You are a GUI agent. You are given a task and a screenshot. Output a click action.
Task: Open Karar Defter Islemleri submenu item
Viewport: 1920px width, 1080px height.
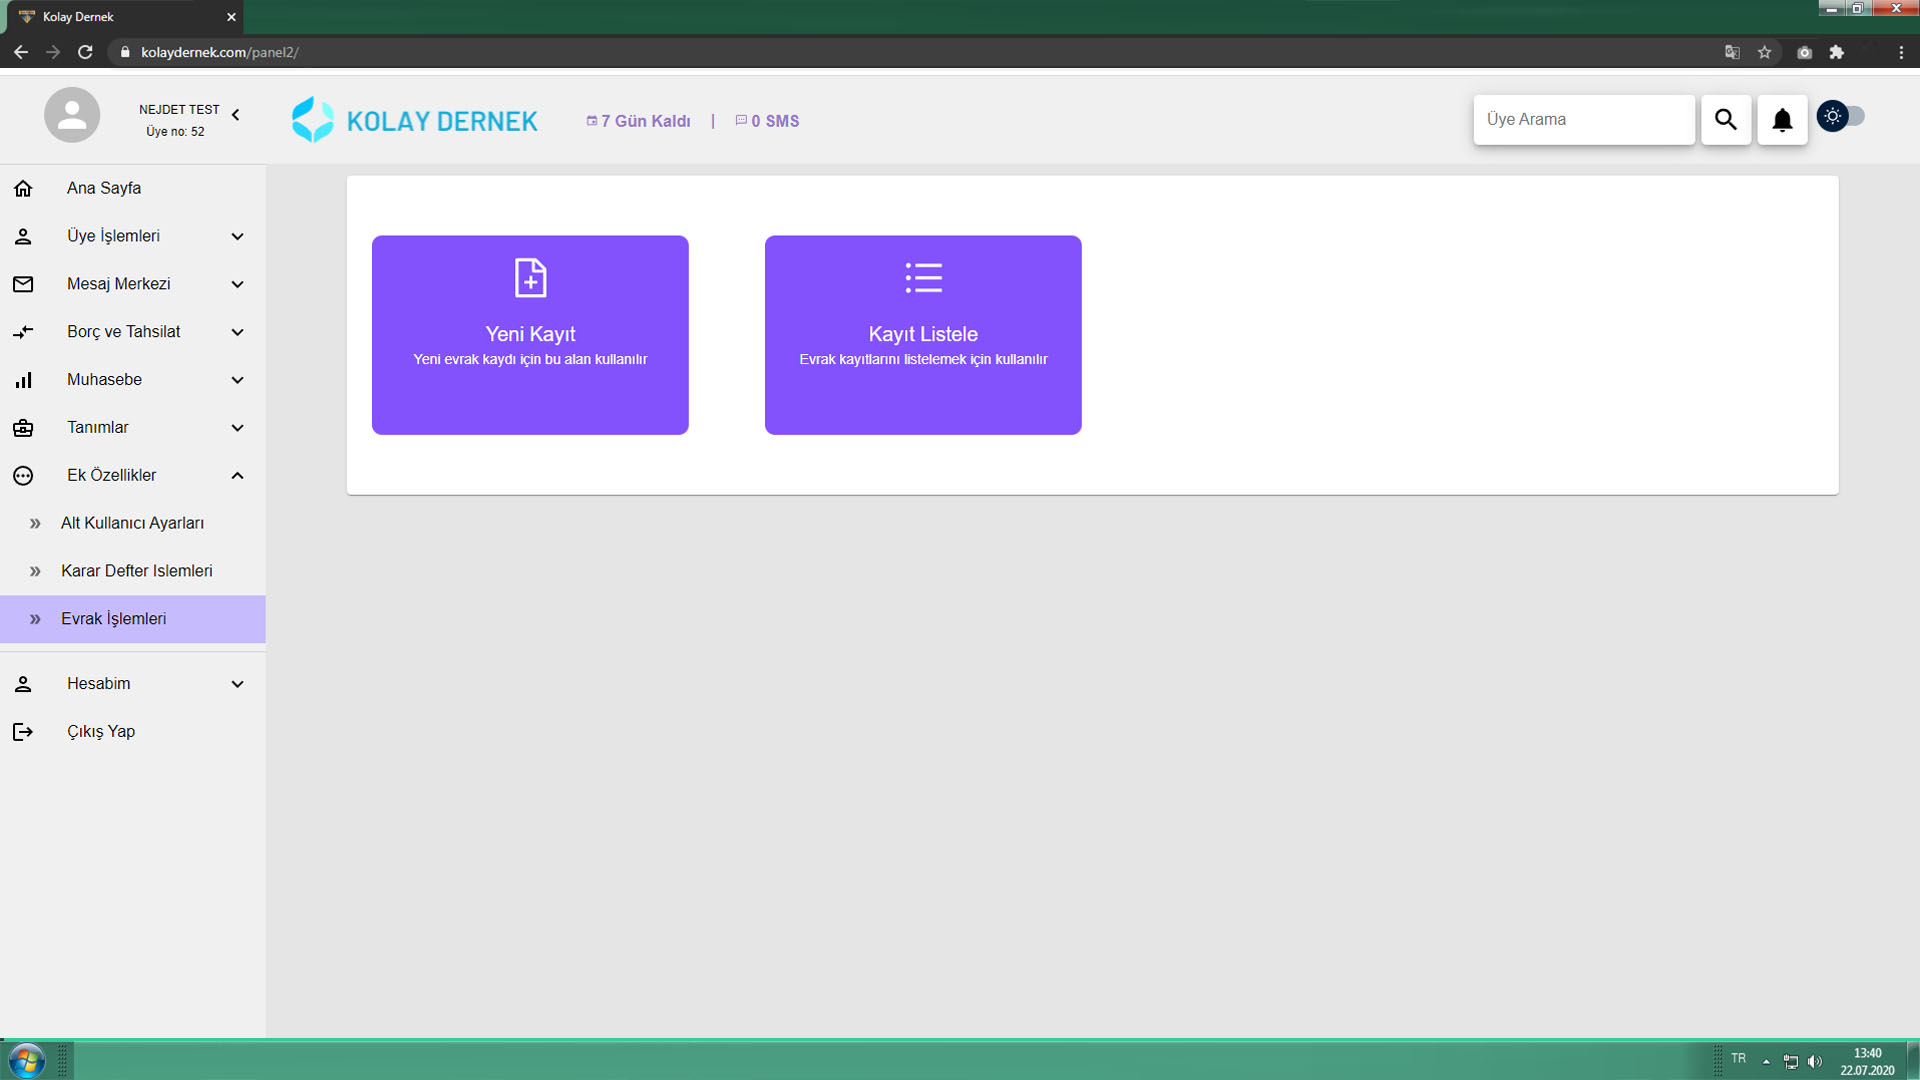pos(133,571)
